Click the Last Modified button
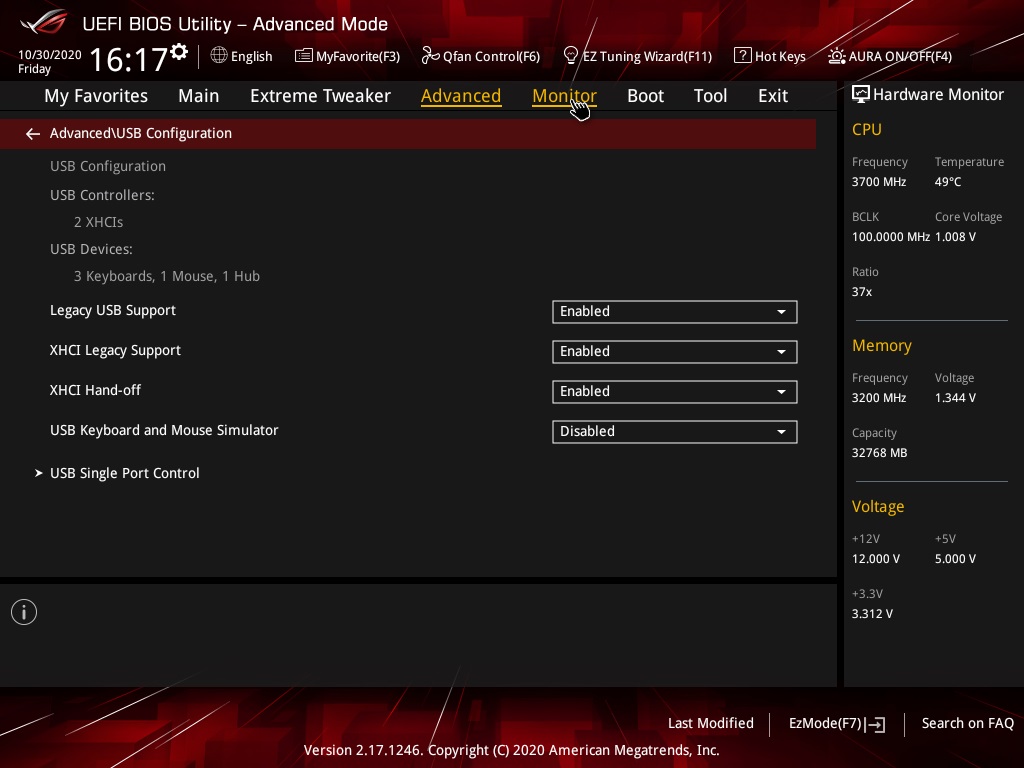Viewport: 1024px width, 768px height. (x=710, y=723)
